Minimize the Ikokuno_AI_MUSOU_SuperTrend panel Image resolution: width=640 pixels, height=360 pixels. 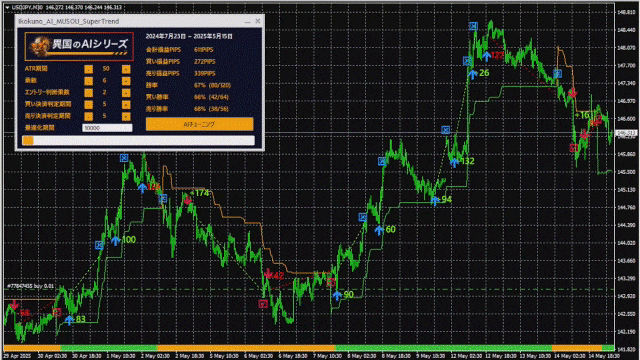pos(247,21)
